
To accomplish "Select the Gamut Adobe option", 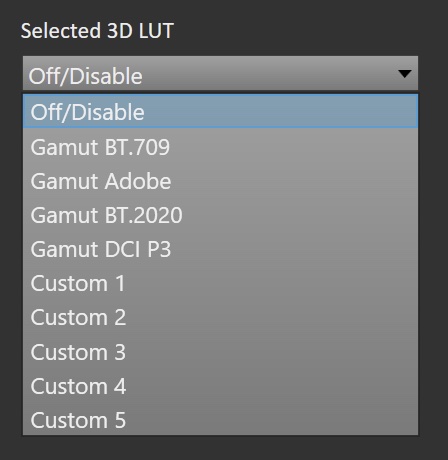I will click(220, 181).
